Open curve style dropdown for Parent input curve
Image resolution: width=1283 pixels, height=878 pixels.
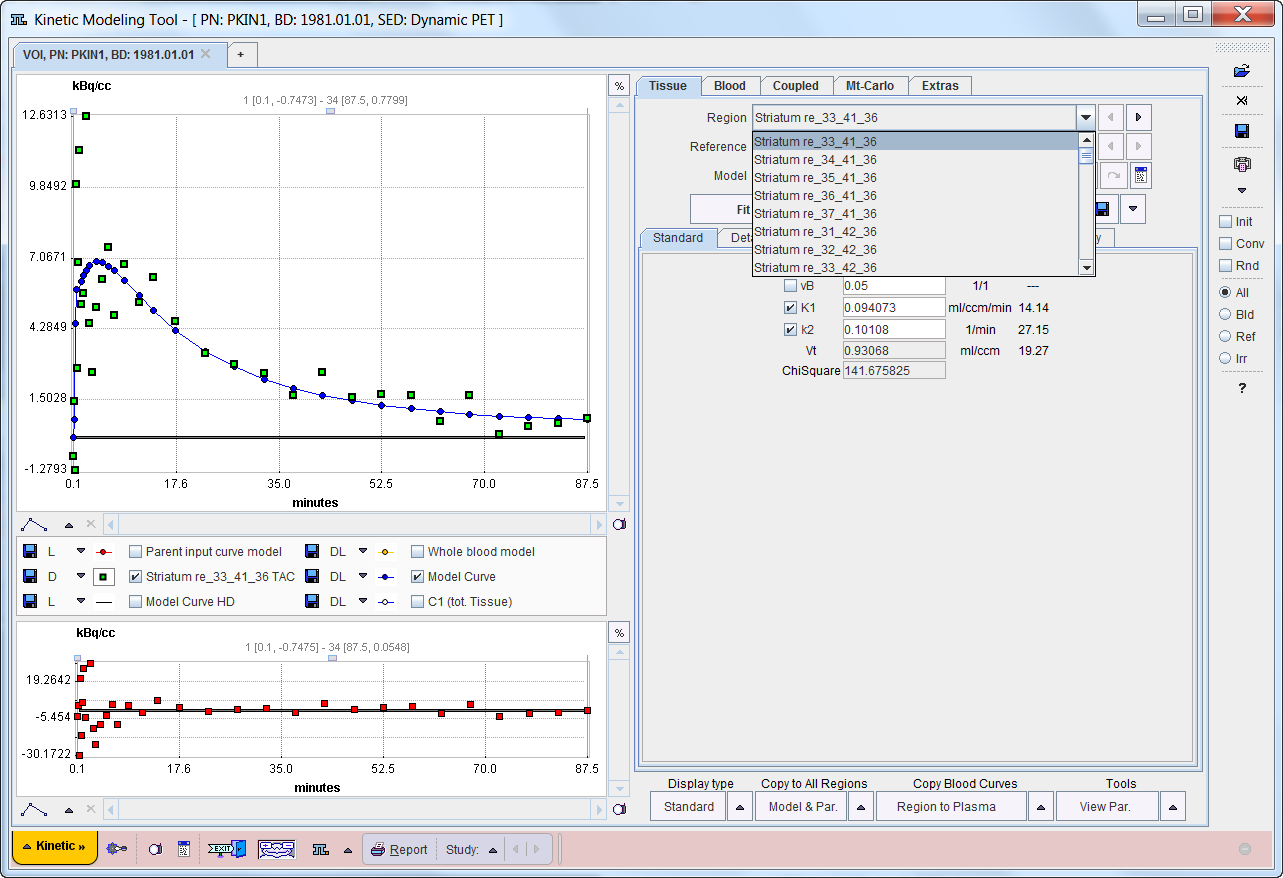81,551
